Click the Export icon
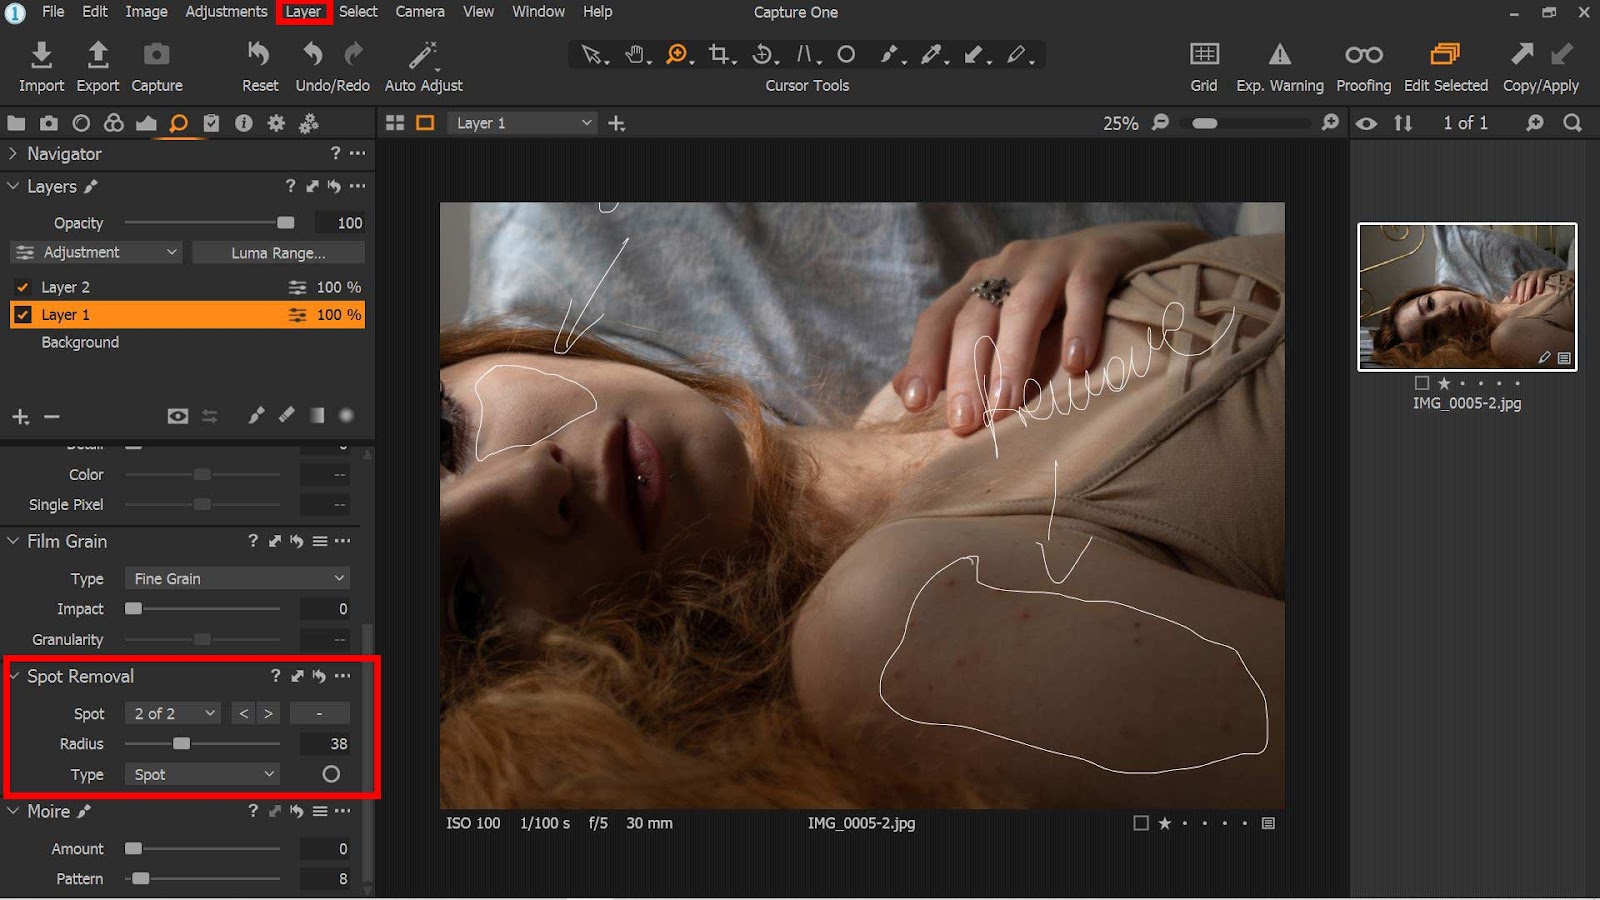The width and height of the screenshot is (1600, 900). tap(98, 55)
